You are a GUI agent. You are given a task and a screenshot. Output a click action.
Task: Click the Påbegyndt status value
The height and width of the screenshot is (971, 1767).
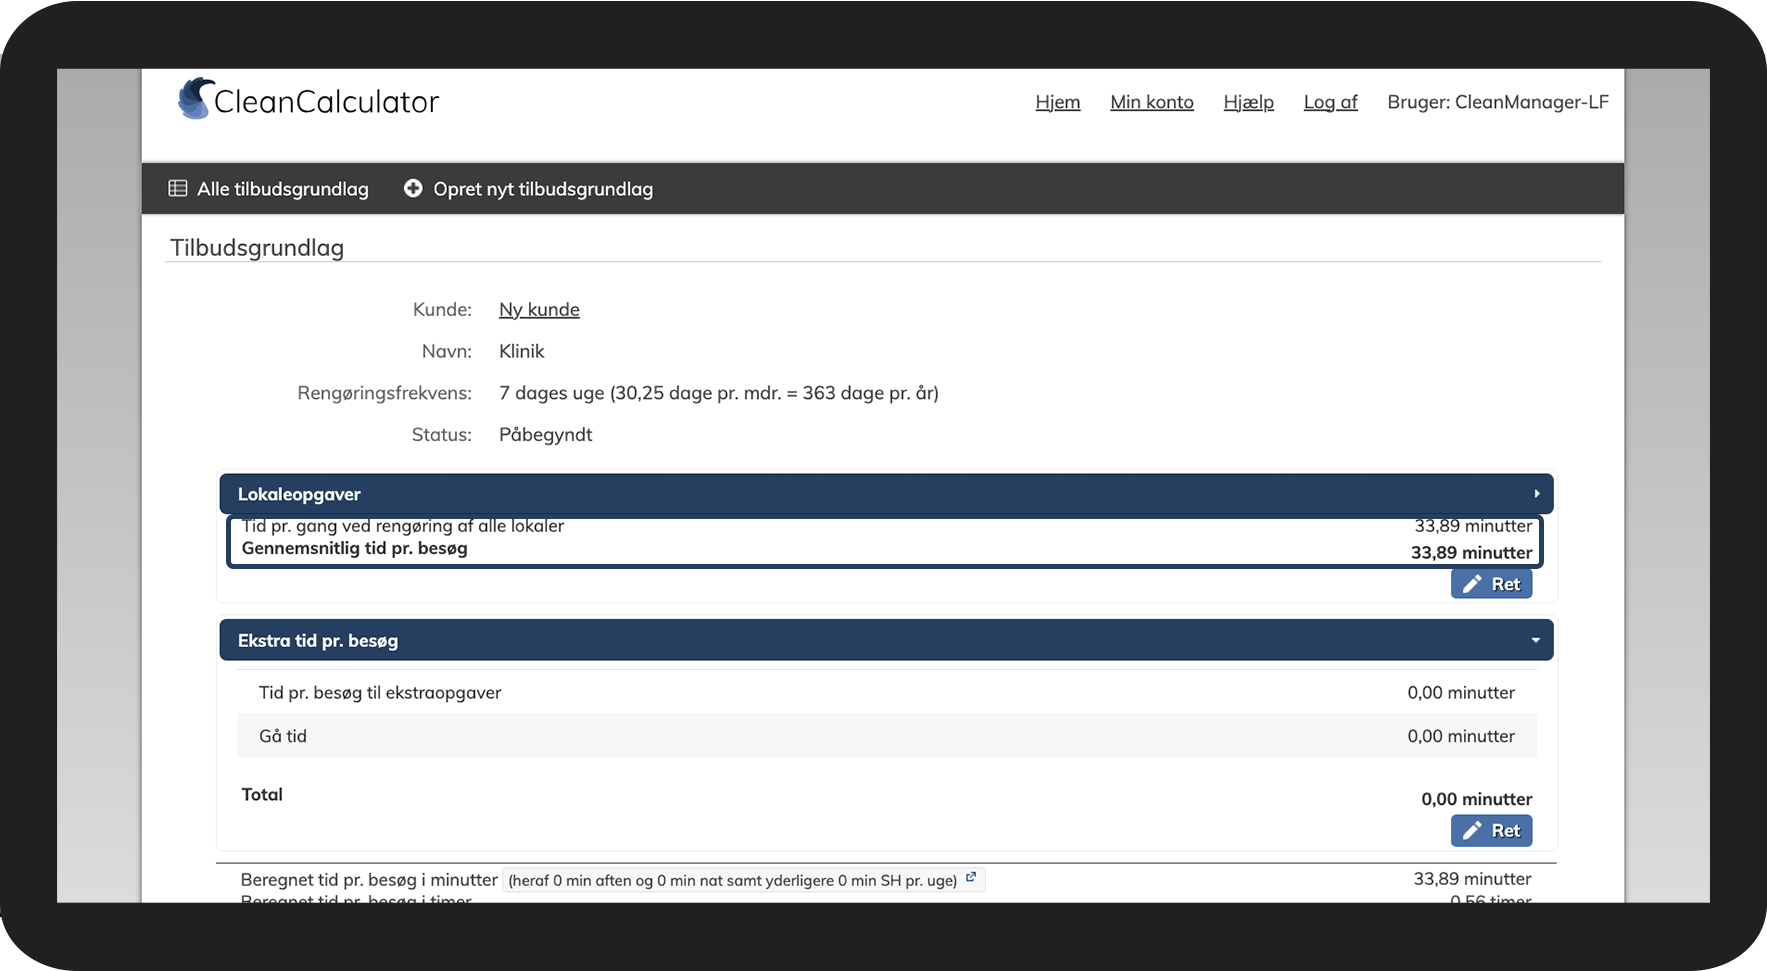546,435
